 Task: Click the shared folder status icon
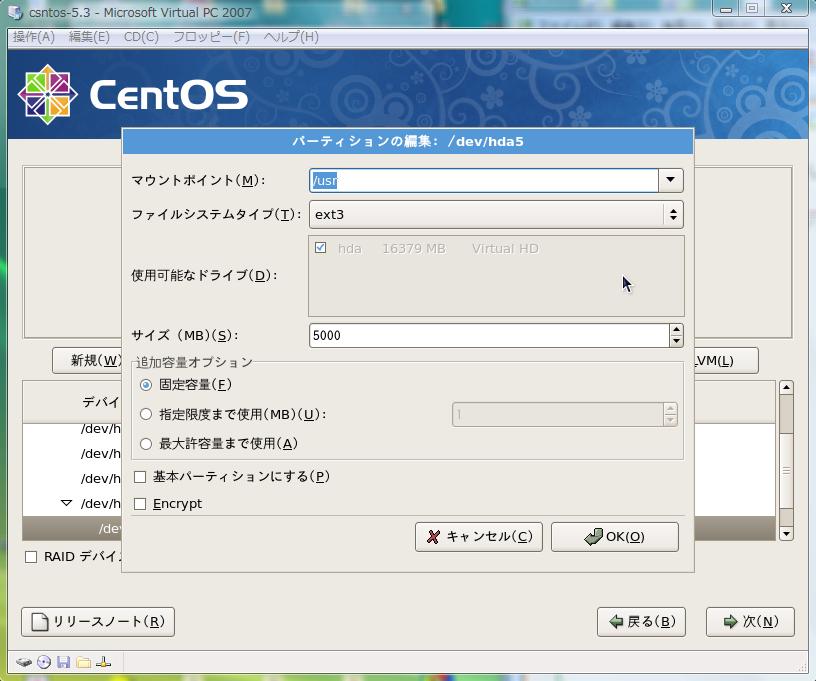click(84, 662)
